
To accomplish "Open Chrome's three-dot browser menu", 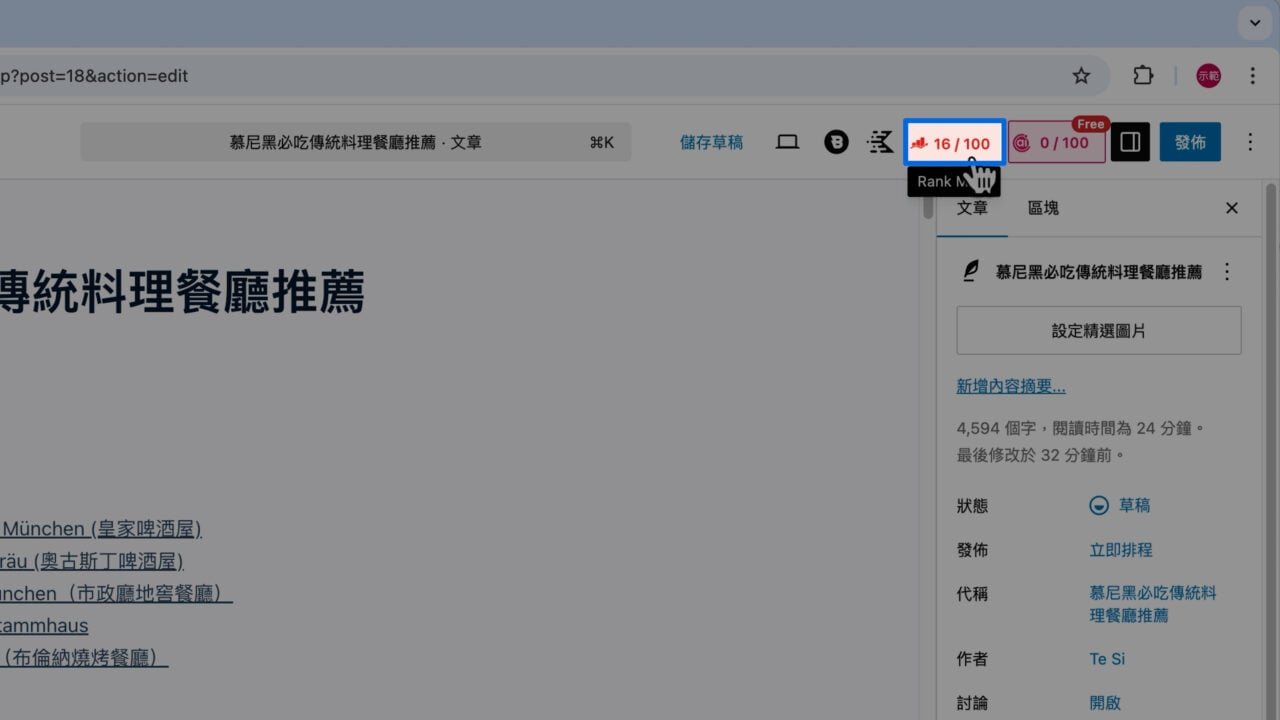I will tap(1252, 75).
